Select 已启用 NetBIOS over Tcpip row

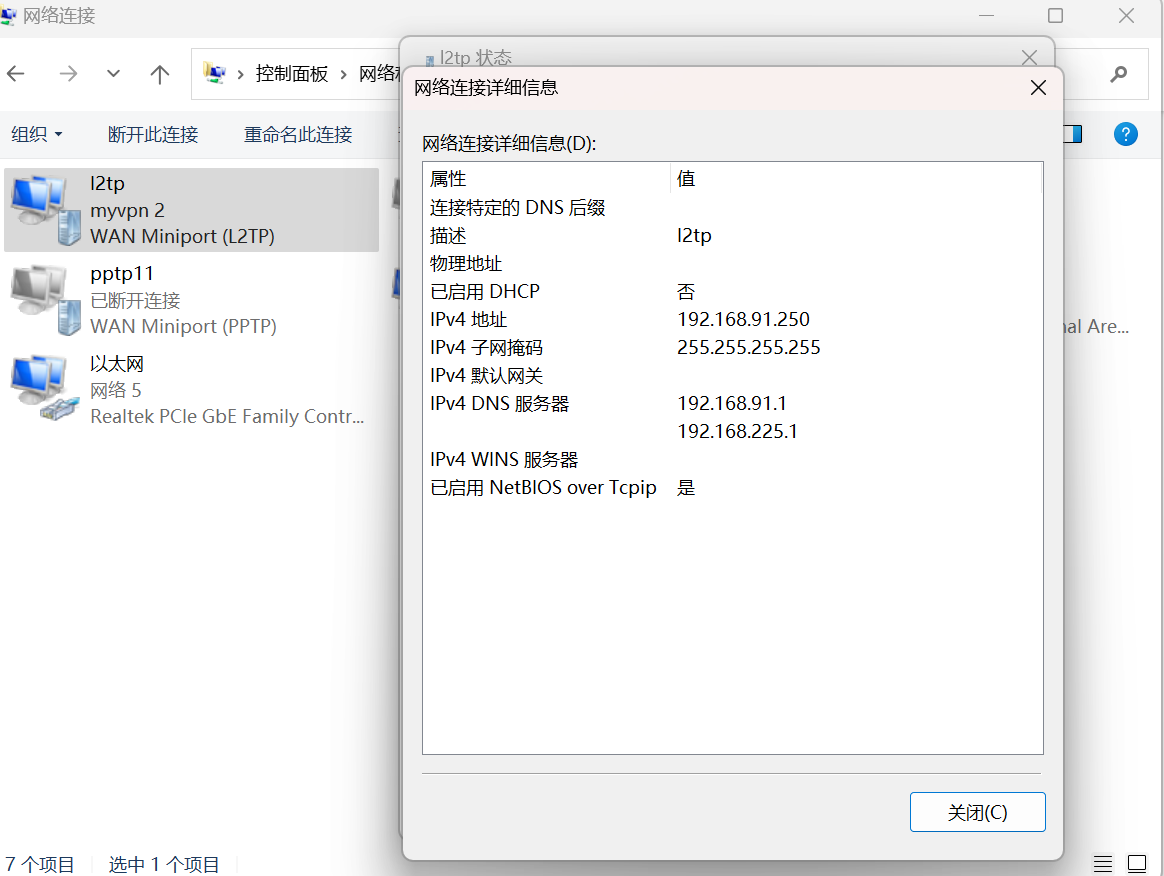tap(733, 488)
